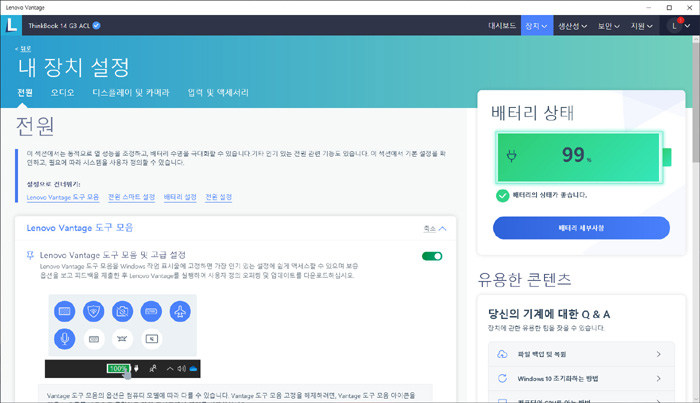This screenshot has height=403, width=700.
Task: Expand the Windows 10 초기화하는 방법 arrow
Action: (658, 378)
